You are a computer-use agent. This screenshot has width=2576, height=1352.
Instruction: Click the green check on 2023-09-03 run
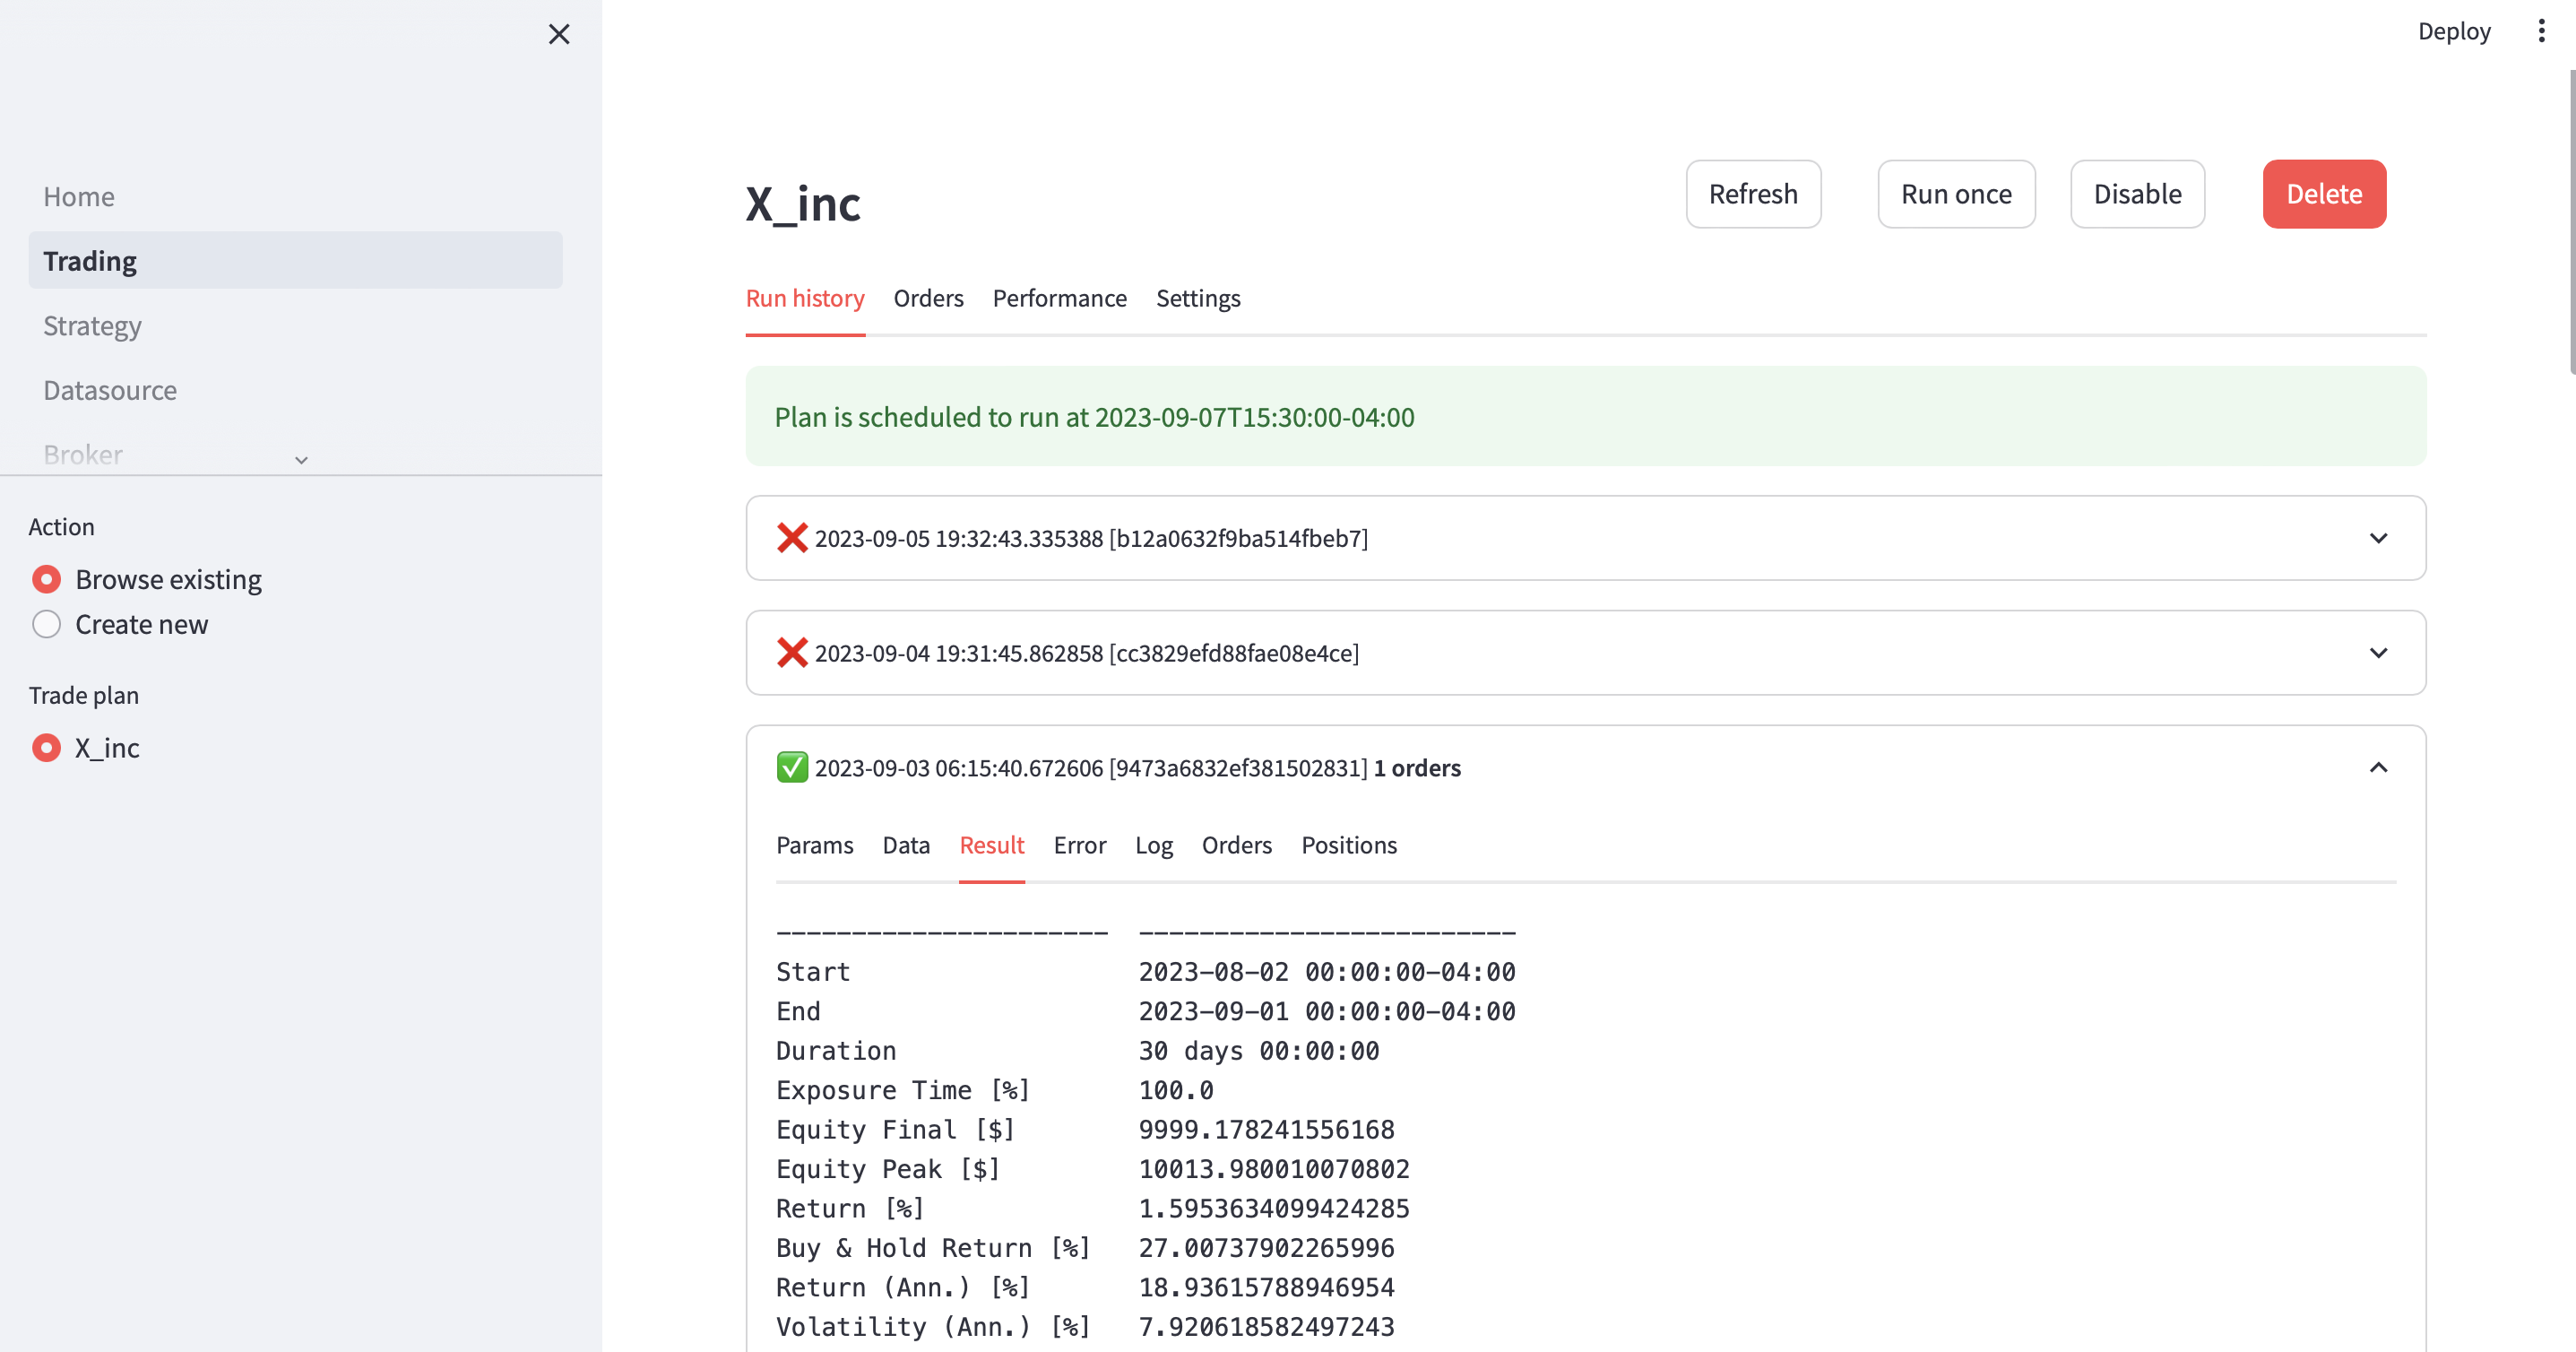(x=791, y=768)
